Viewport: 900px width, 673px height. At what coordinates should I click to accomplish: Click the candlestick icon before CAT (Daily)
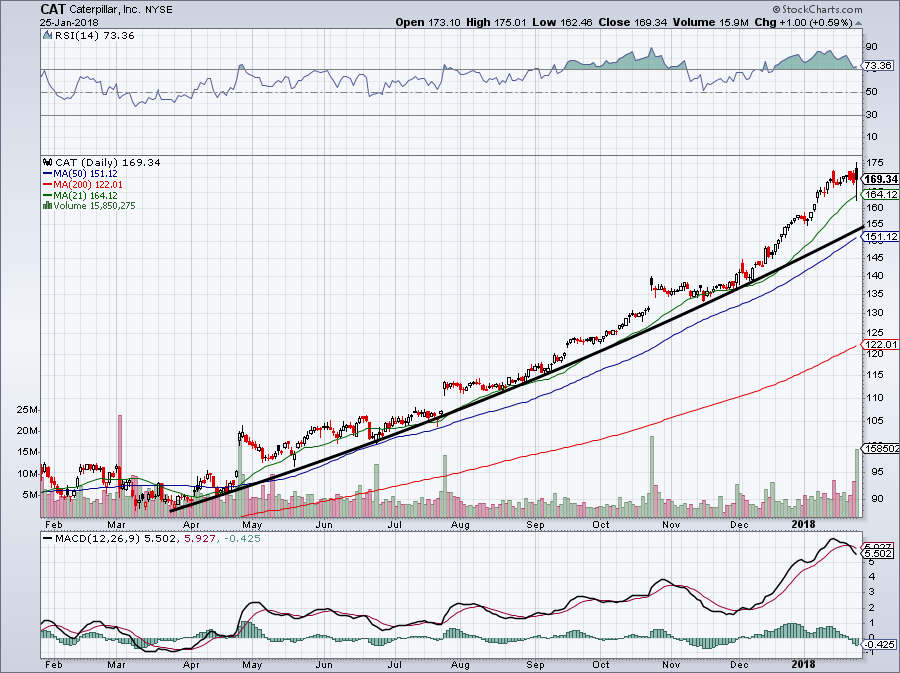[48, 163]
